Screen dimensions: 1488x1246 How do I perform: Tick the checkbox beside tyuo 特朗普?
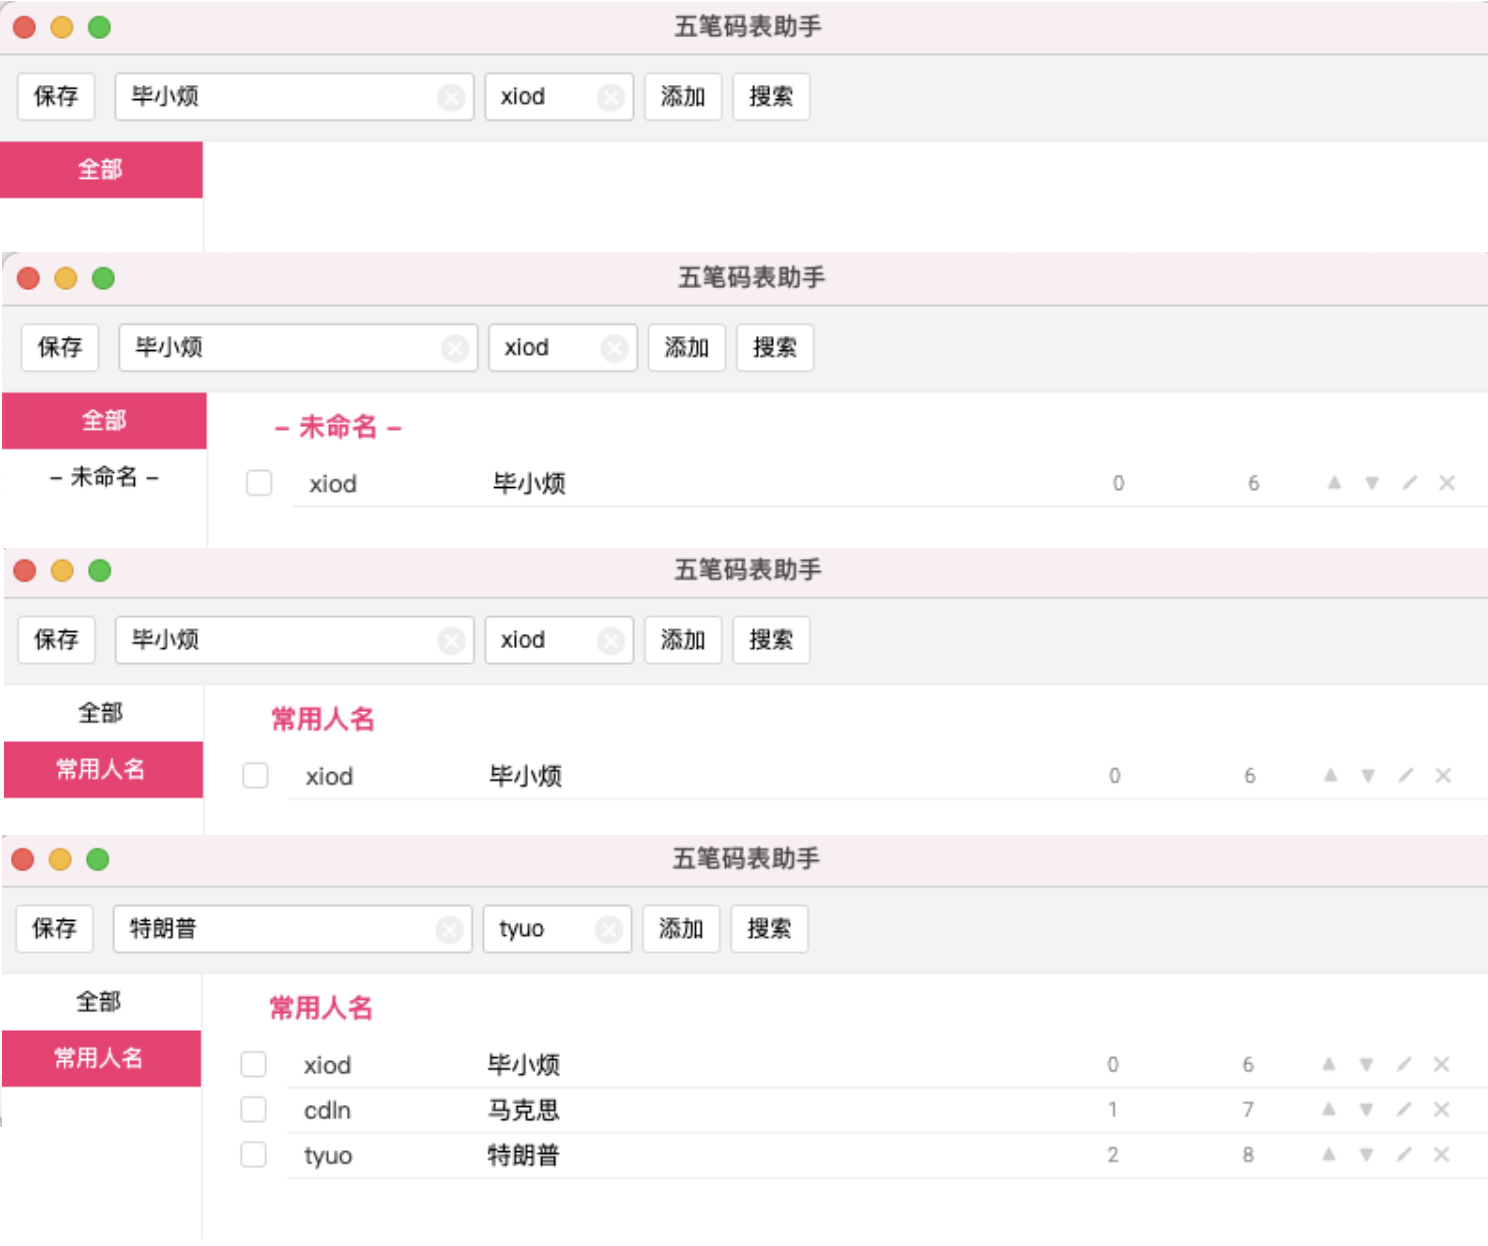click(x=254, y=1155)
